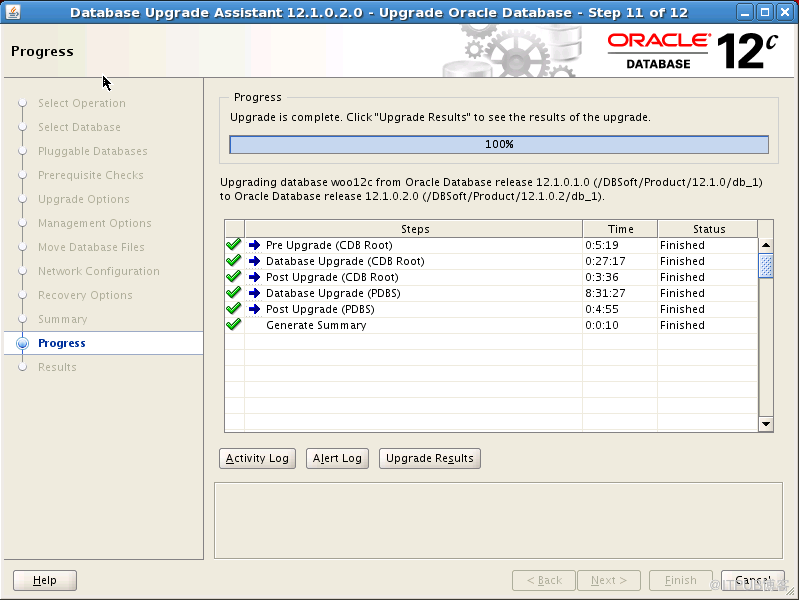Select the Recovery Options step in the sidebar
Image resolution: width=799 pixels, height=600 pixels.
(85, 295)
